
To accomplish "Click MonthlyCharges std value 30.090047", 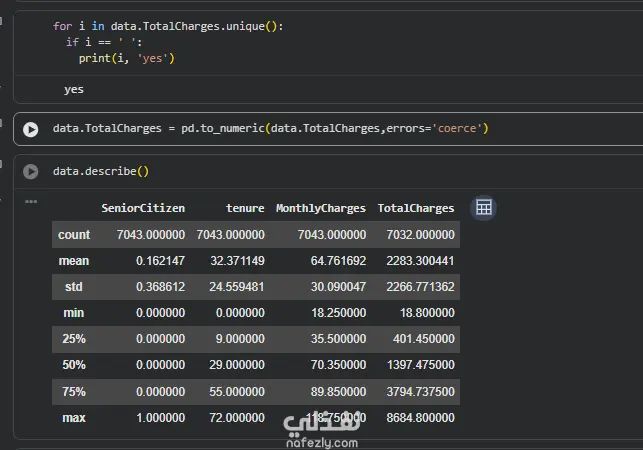I will (x=338, y=287).
